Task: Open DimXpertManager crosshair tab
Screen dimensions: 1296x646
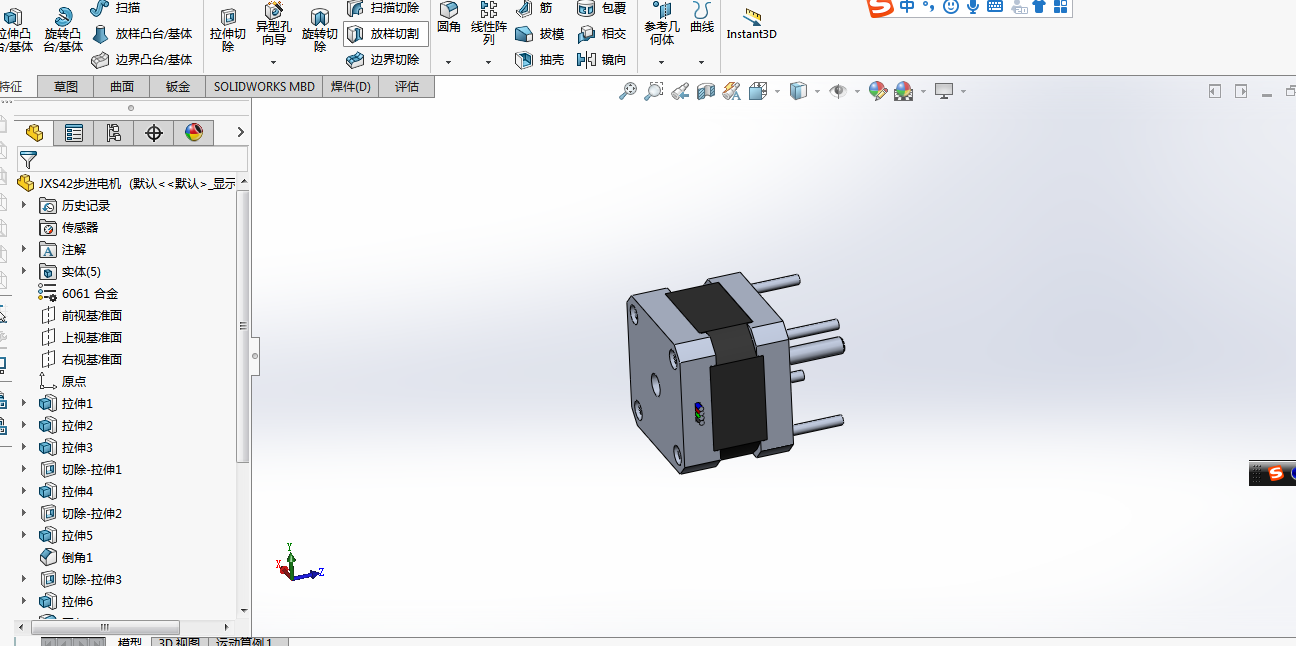Action: click(154, 132)
